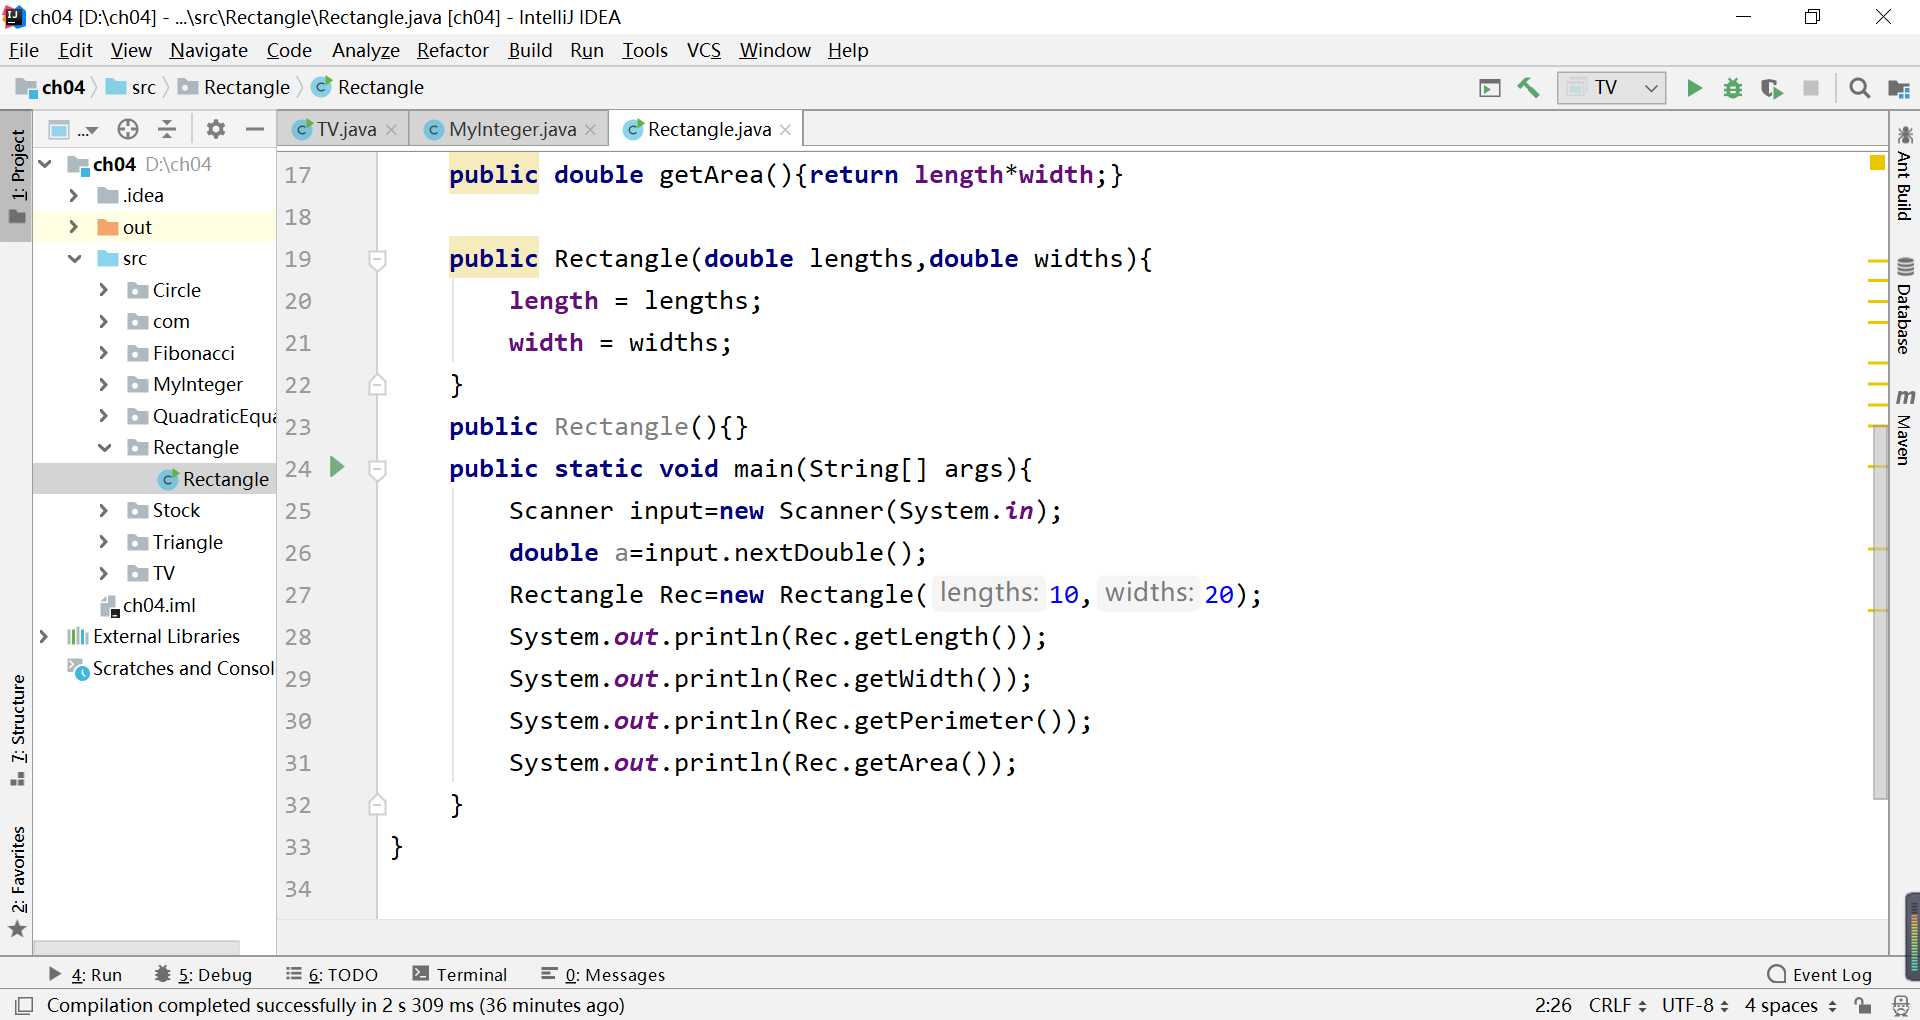Open the 4: Run tool window
This screenshot has height=1020, width=1920.
tap(85, 975)
